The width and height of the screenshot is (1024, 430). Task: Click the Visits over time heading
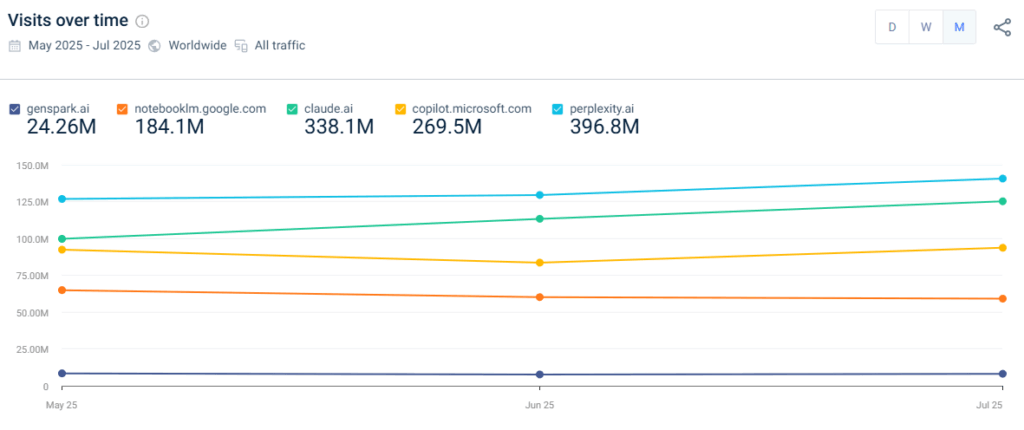click(68, 20)
